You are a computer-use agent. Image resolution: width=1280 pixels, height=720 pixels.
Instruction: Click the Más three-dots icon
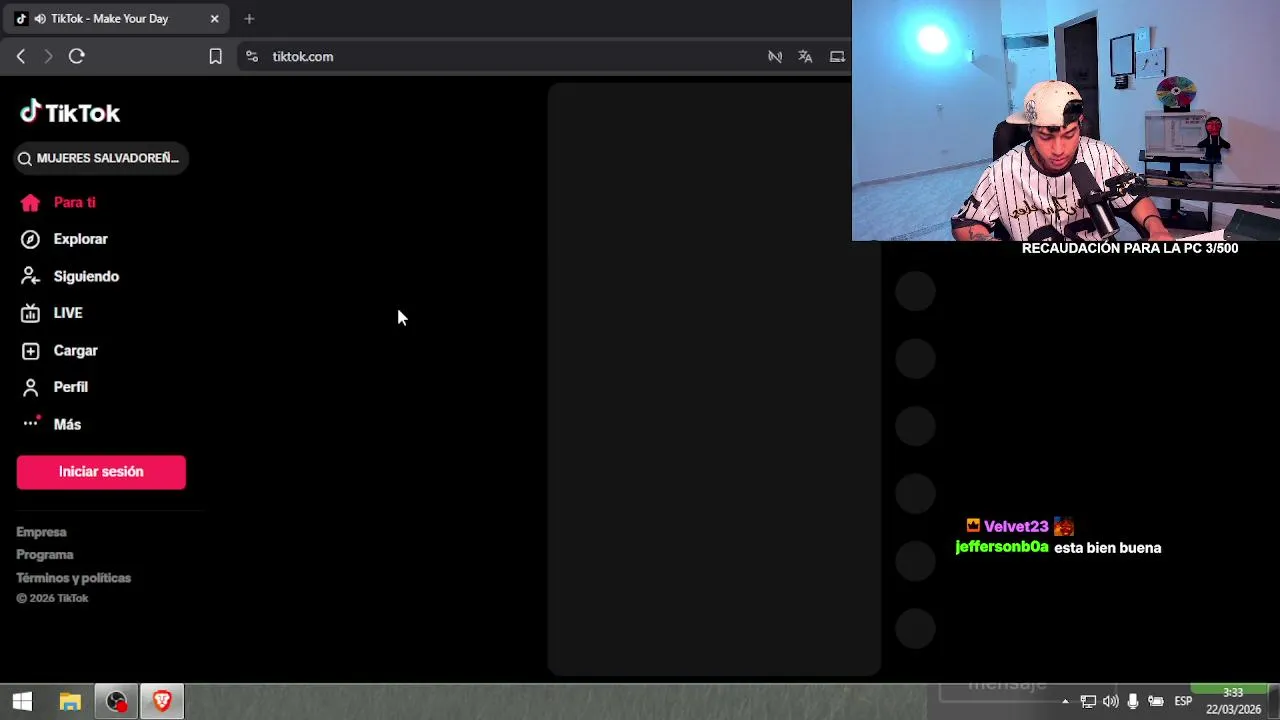click(x=31, y=423)
